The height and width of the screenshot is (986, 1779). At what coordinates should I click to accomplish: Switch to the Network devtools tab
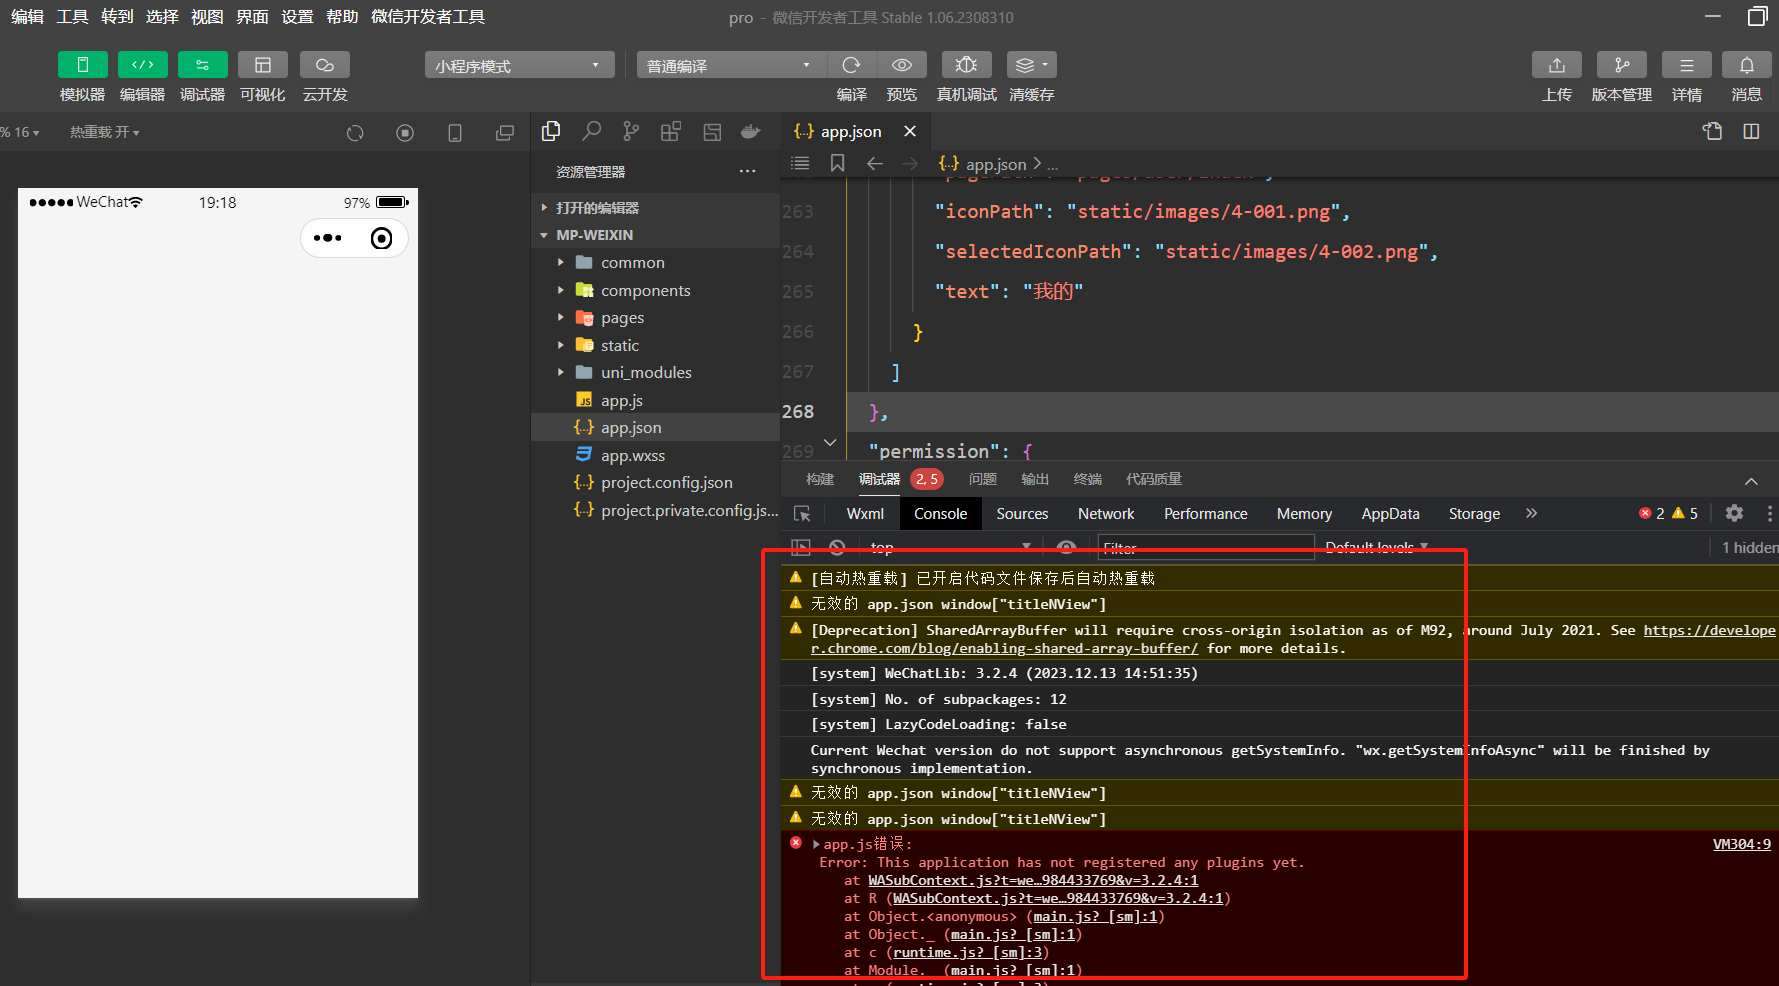pyautogui.click(x=1106, y=513)
